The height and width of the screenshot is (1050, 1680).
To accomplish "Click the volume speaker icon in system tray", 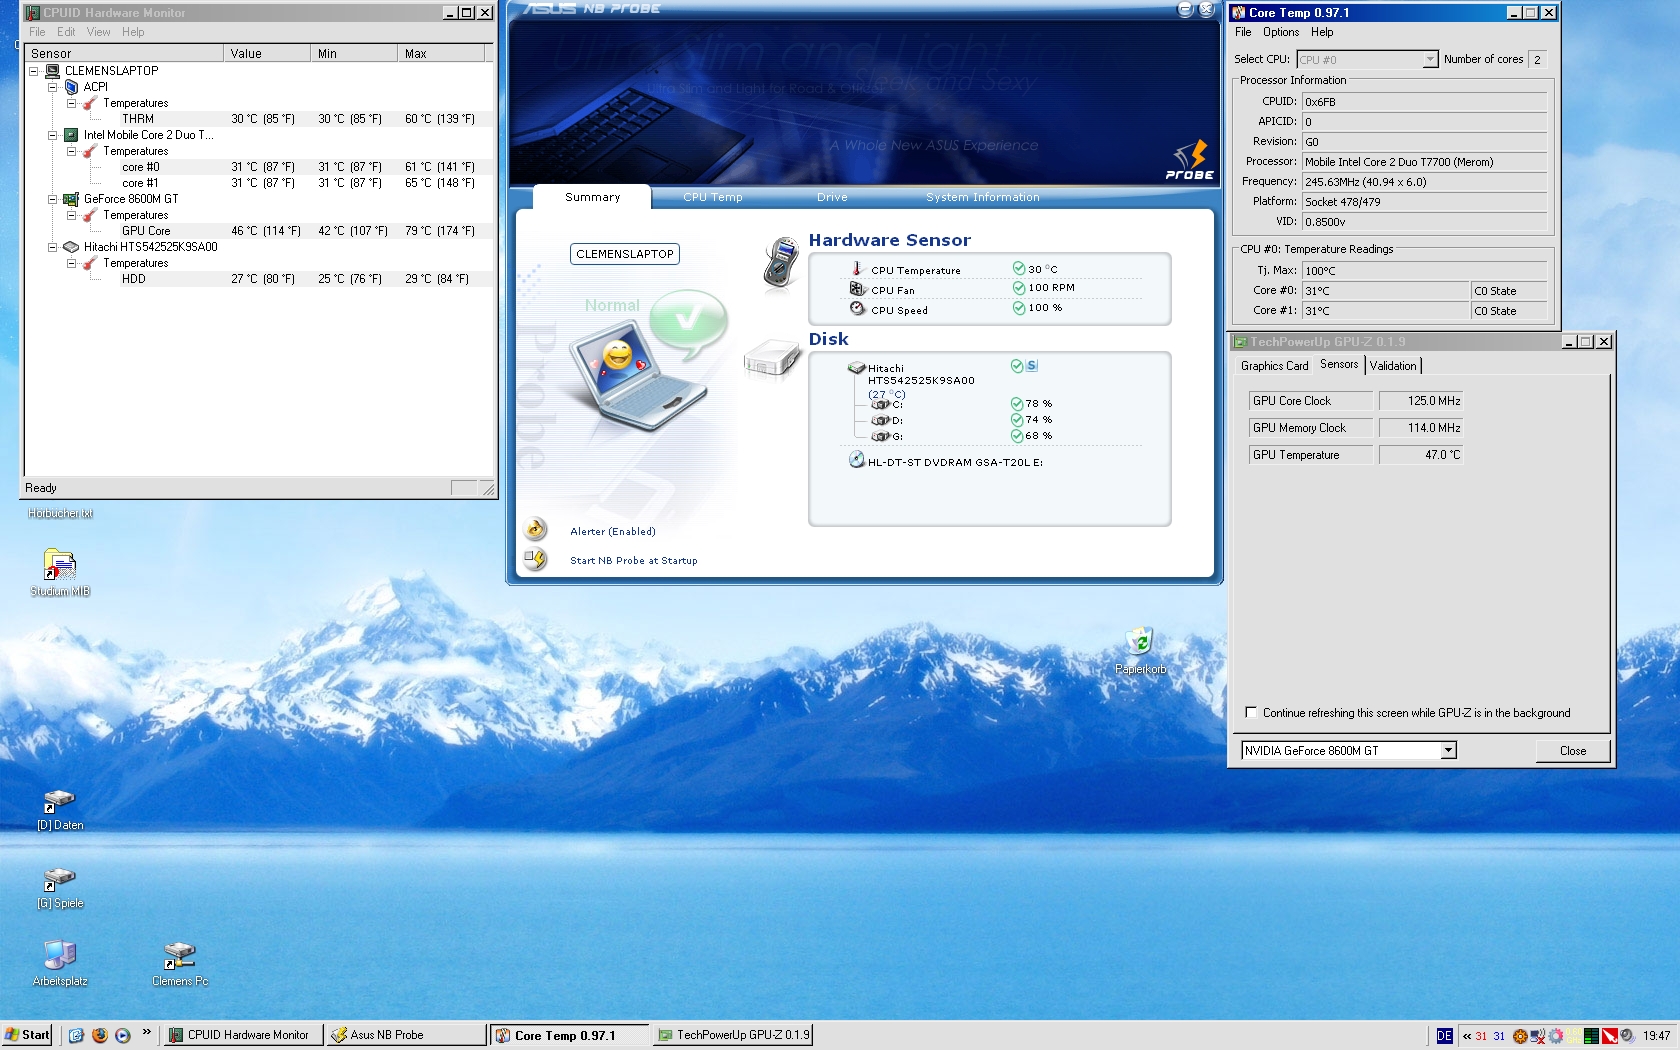I will click(x=1627, y=1036).
